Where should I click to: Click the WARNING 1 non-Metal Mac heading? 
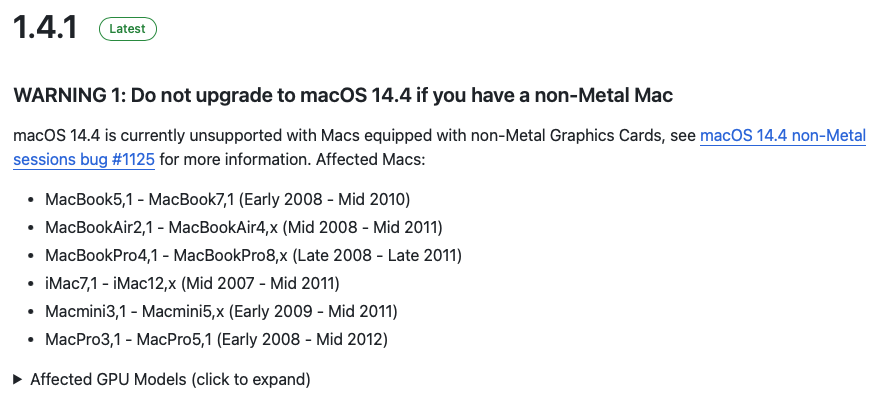pyautogui.click(x=343, y=95)
